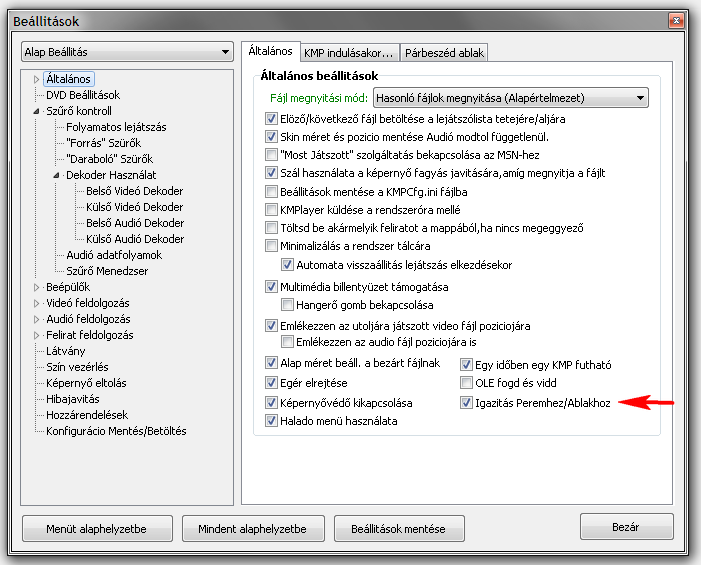701x565 pixels.
Task: Click the Beállítások mentése button
Action: (398, 528)
